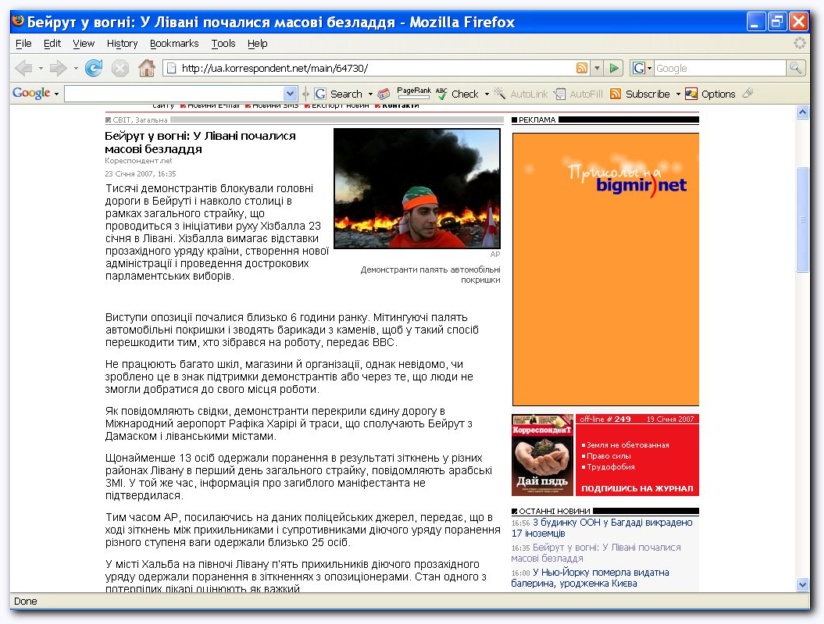The width and height of the screenshot is (824, 624).
Task: Open the Back history dropdown arrow
Action: [40, 68]
